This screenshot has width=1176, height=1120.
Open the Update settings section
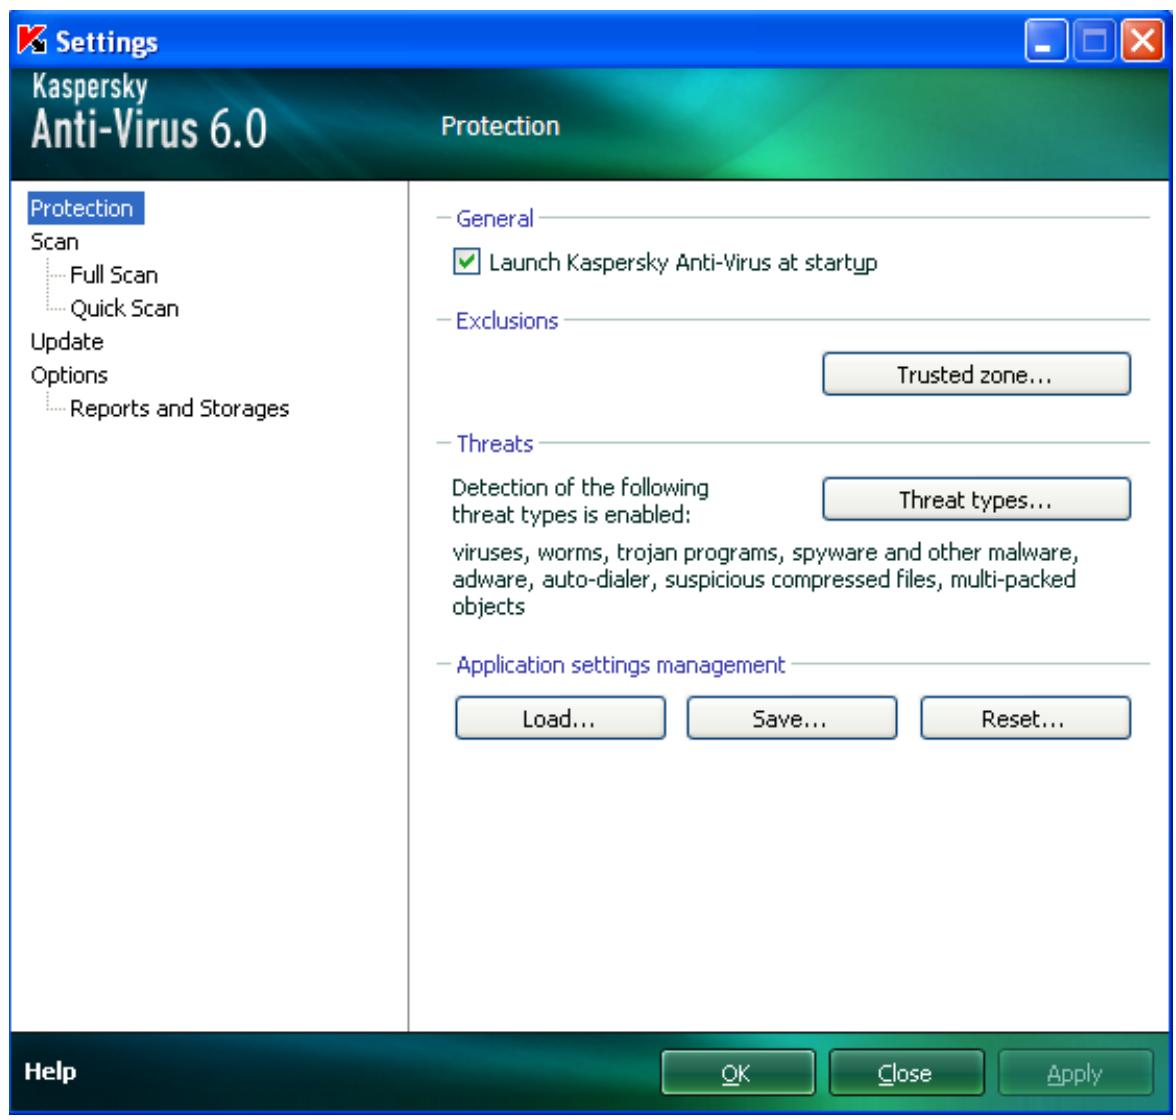(67, 342)
